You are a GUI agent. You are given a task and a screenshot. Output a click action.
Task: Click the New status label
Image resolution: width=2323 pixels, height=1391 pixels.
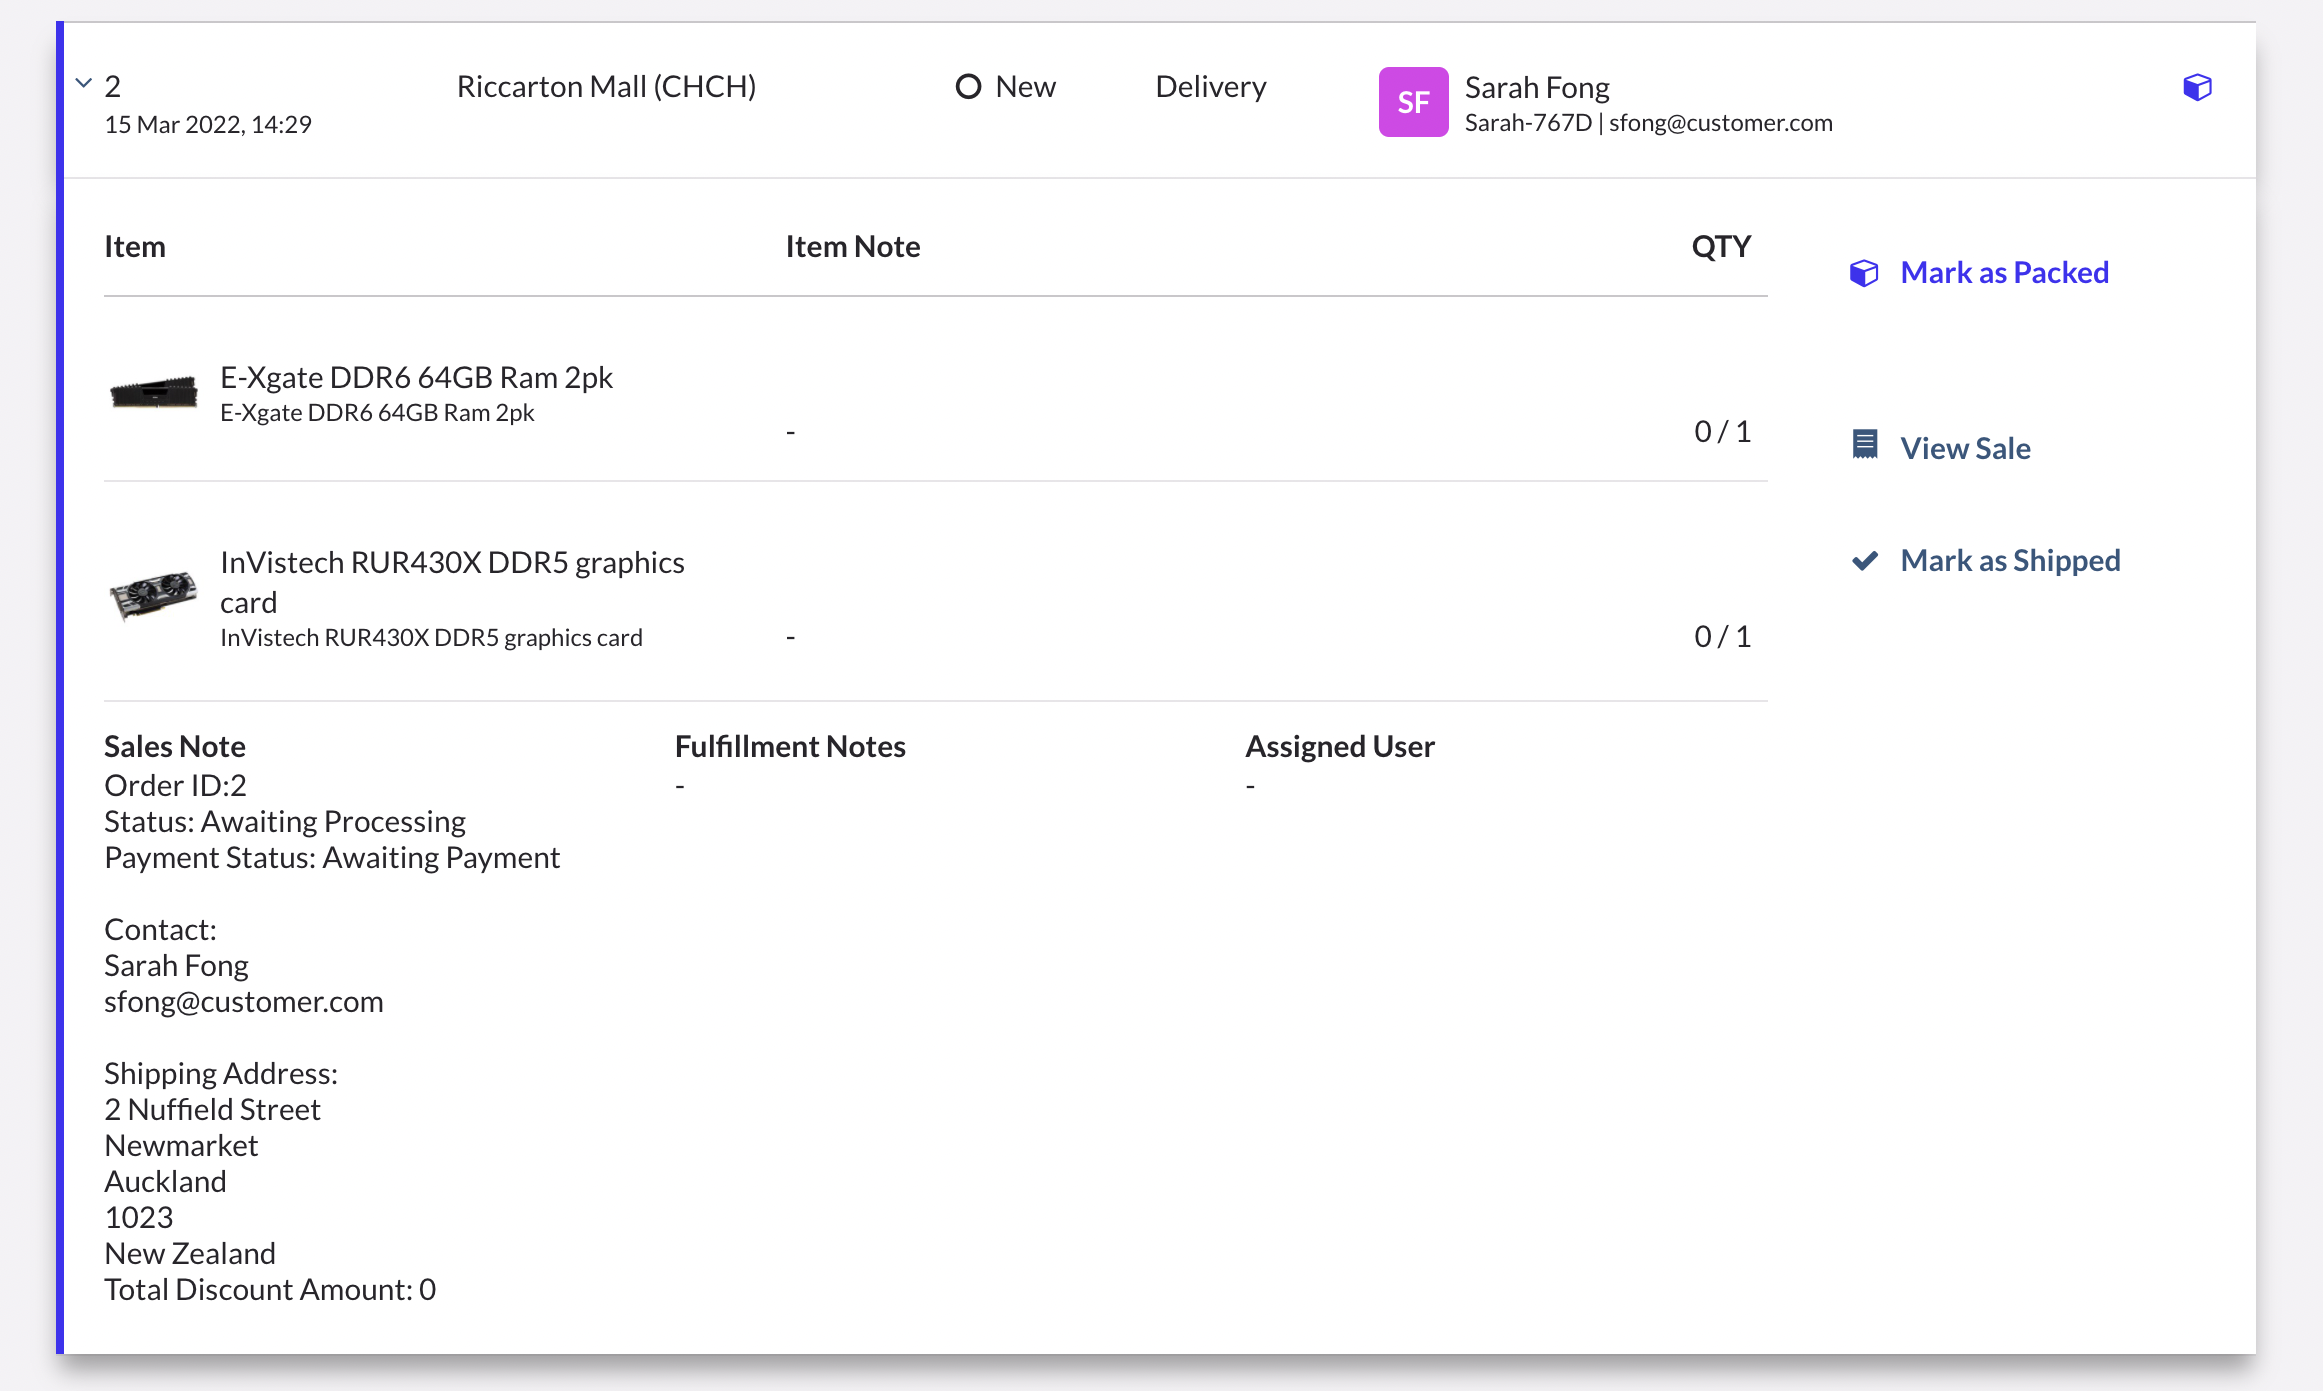1025,87
